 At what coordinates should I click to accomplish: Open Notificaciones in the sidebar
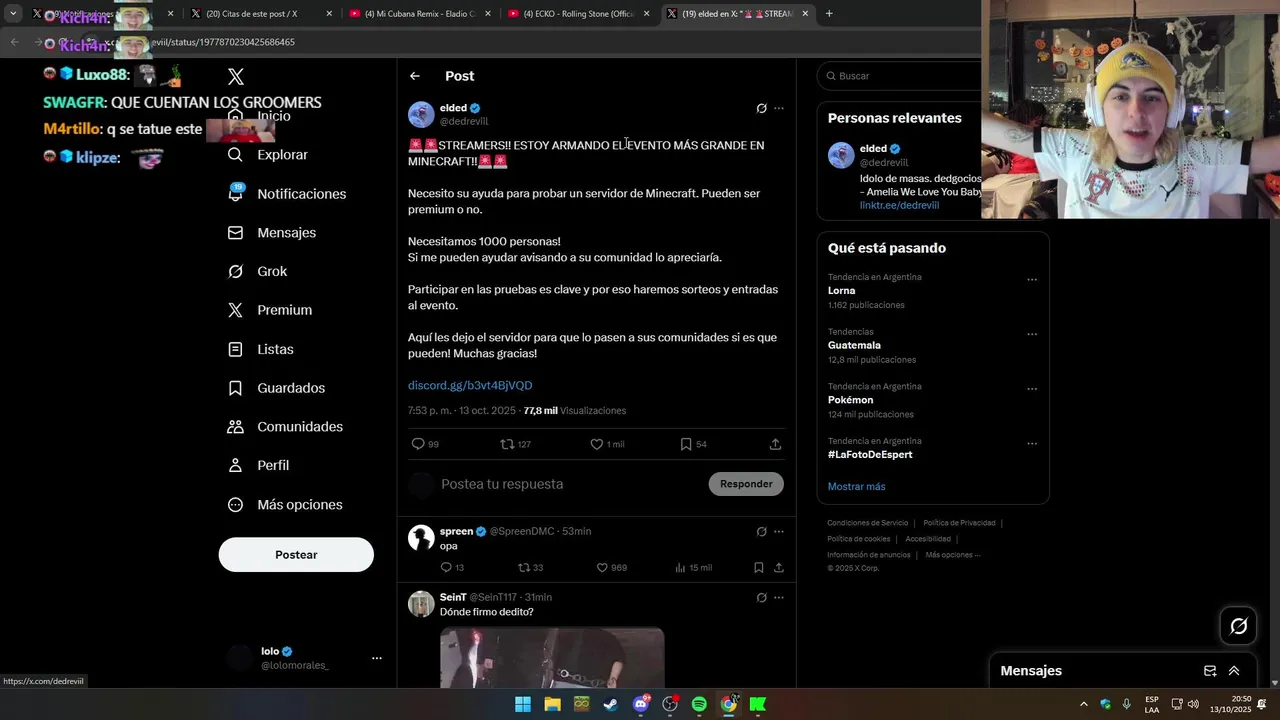[x=287, y=194]
